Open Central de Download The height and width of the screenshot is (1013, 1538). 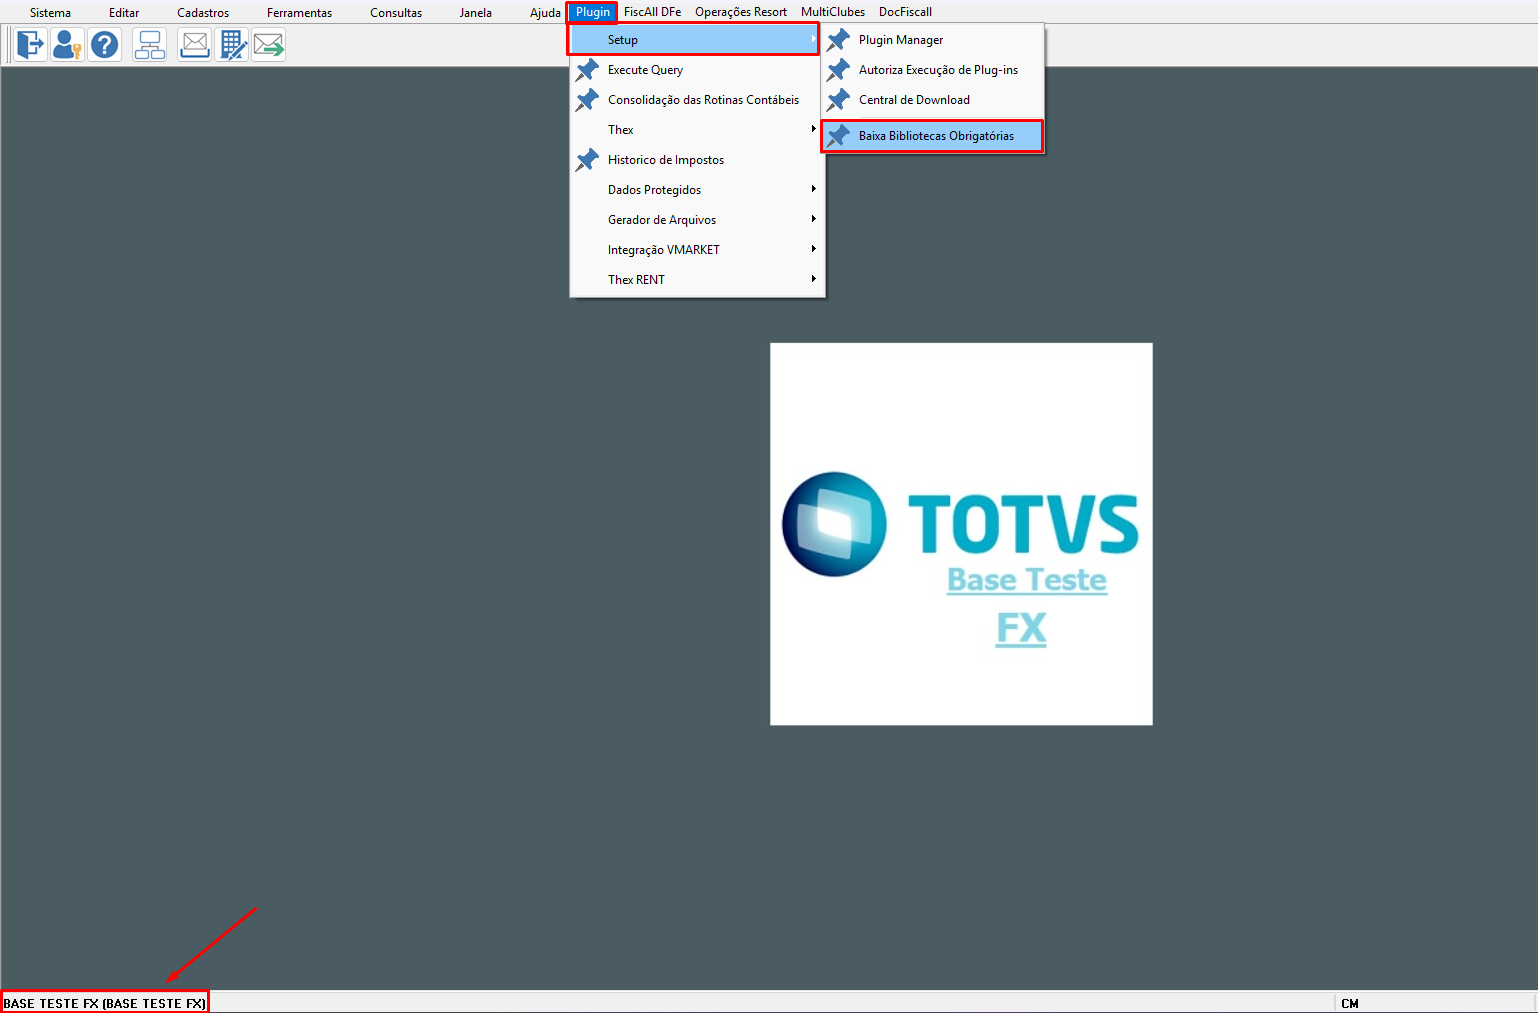point(933,100)
